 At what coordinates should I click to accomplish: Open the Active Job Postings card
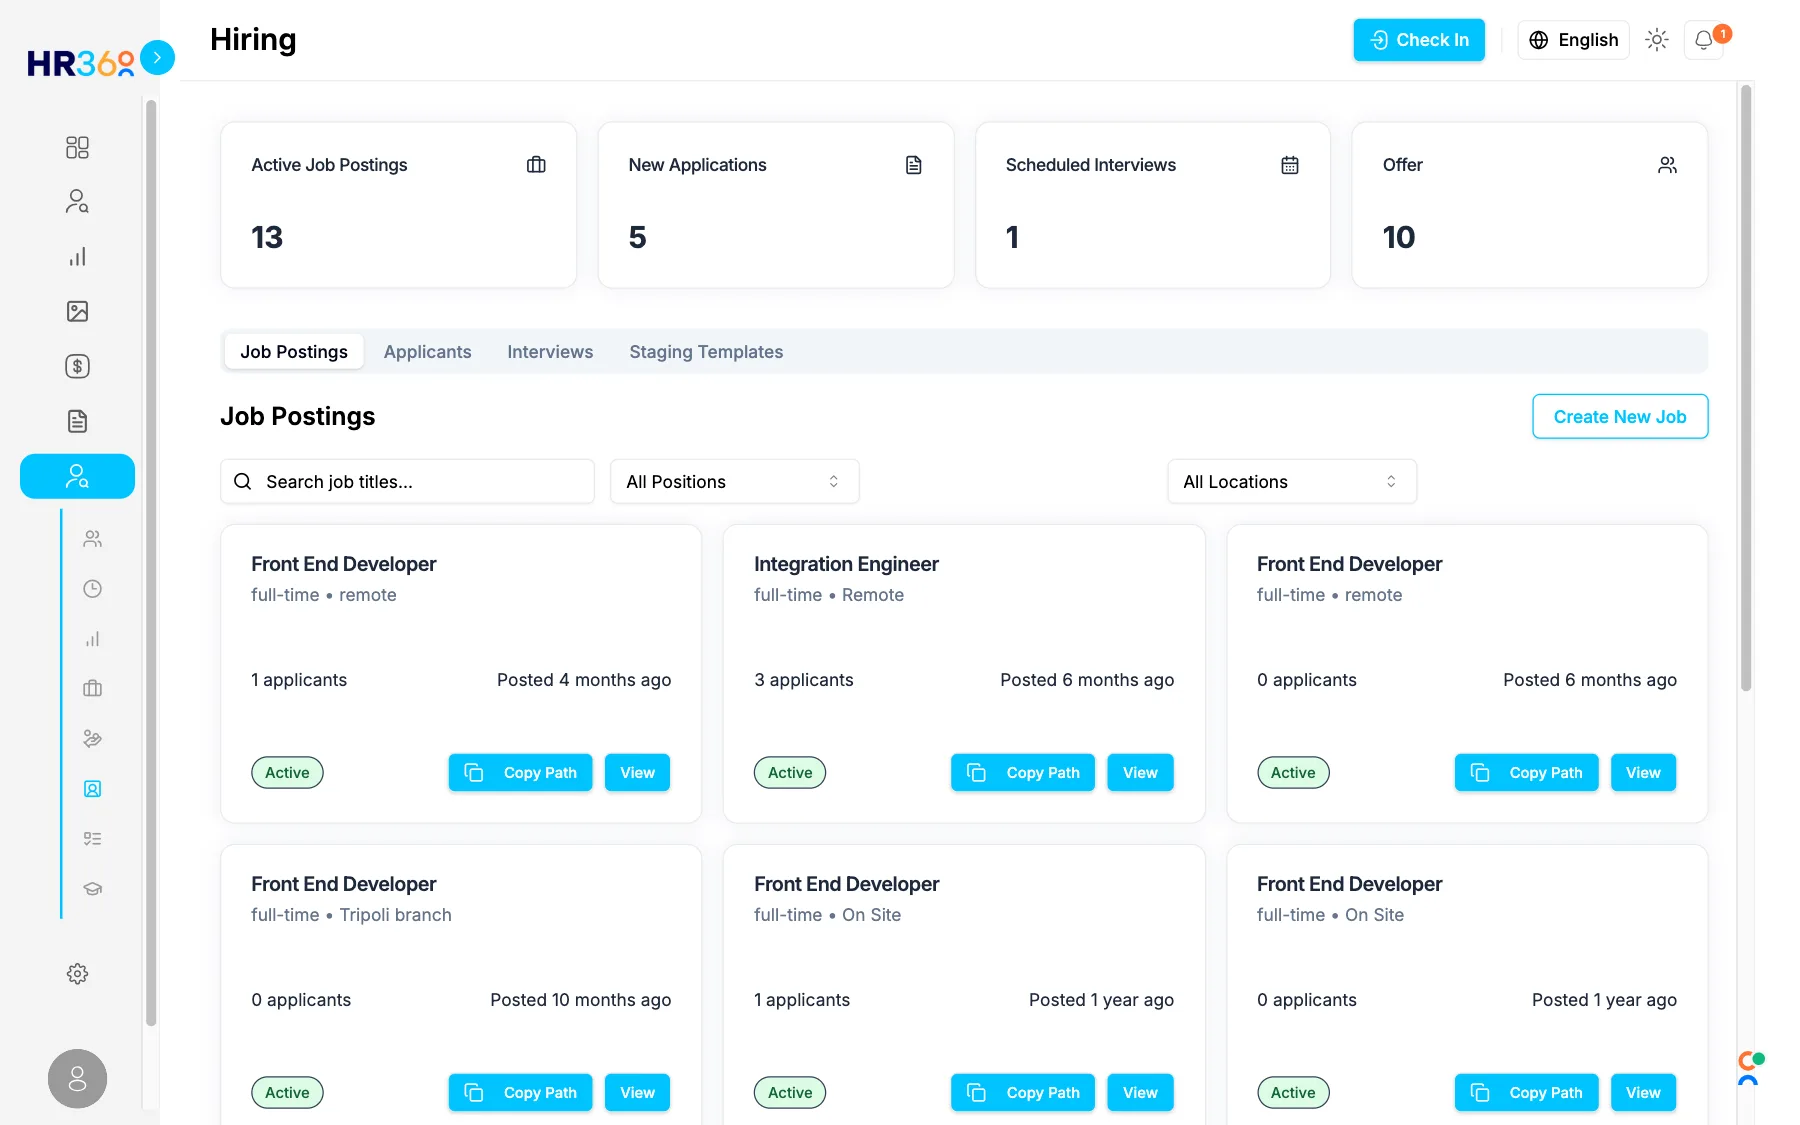(398, 205)
